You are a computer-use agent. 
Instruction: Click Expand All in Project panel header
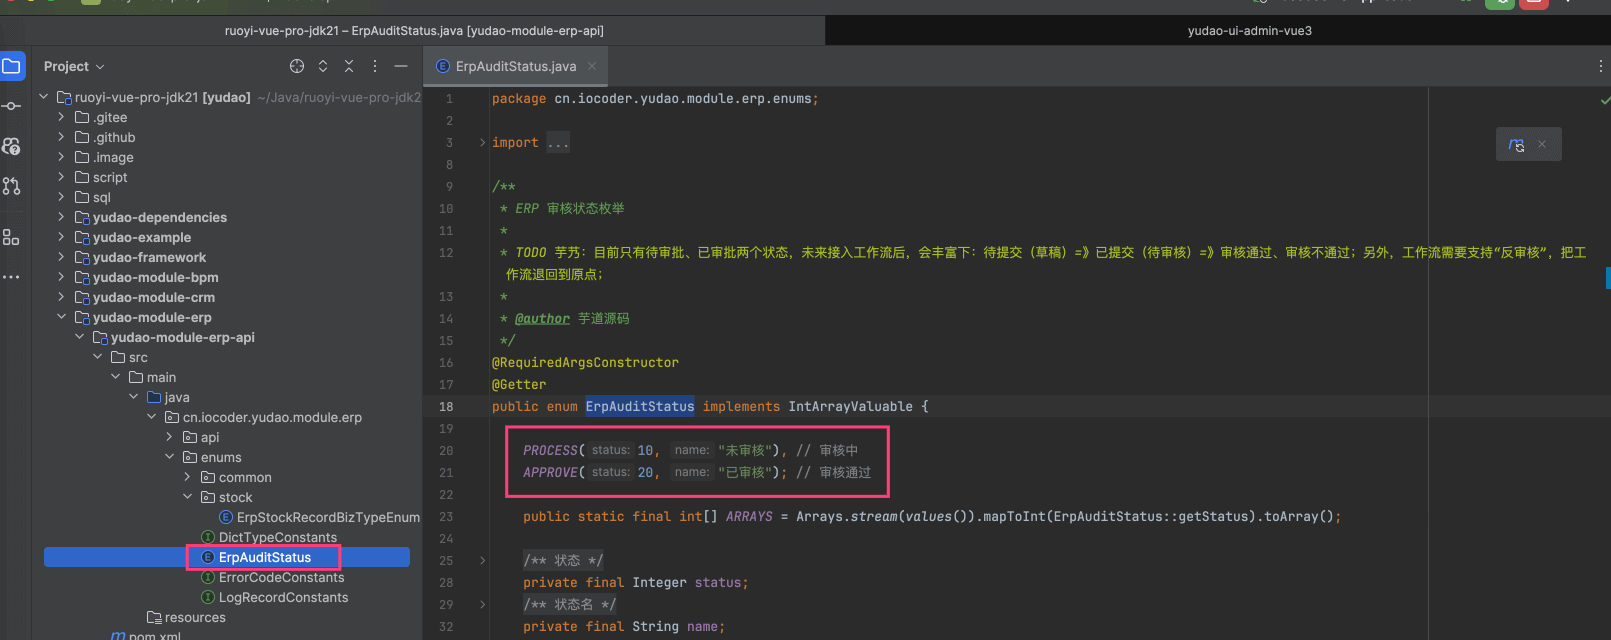(323, 66)
